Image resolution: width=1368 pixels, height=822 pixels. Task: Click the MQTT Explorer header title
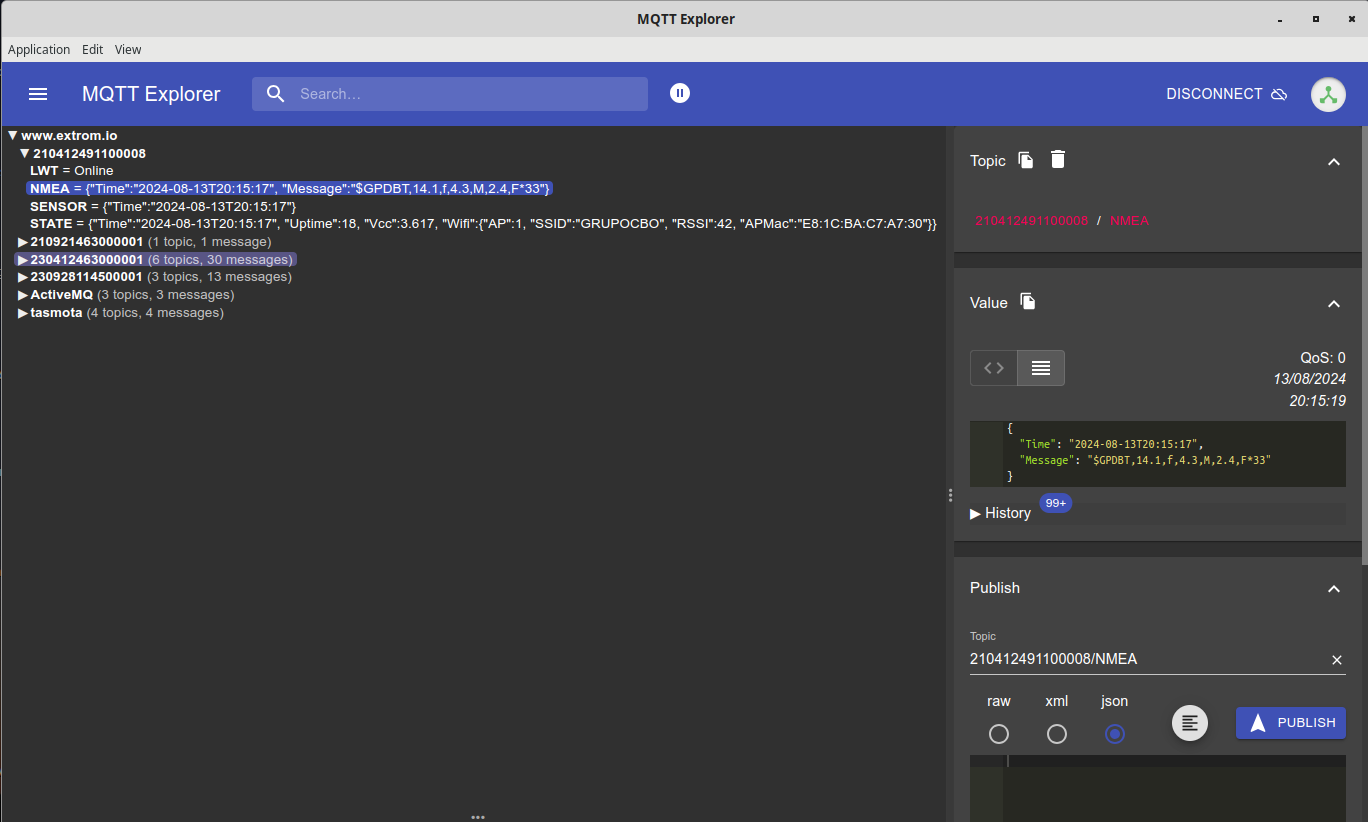click(x=151, y=94)
